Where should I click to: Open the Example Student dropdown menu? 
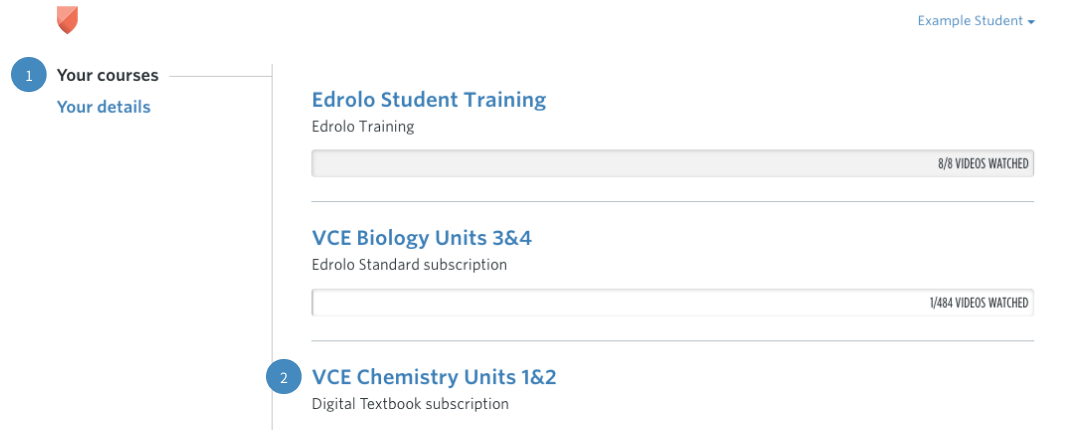coord(976,21)
